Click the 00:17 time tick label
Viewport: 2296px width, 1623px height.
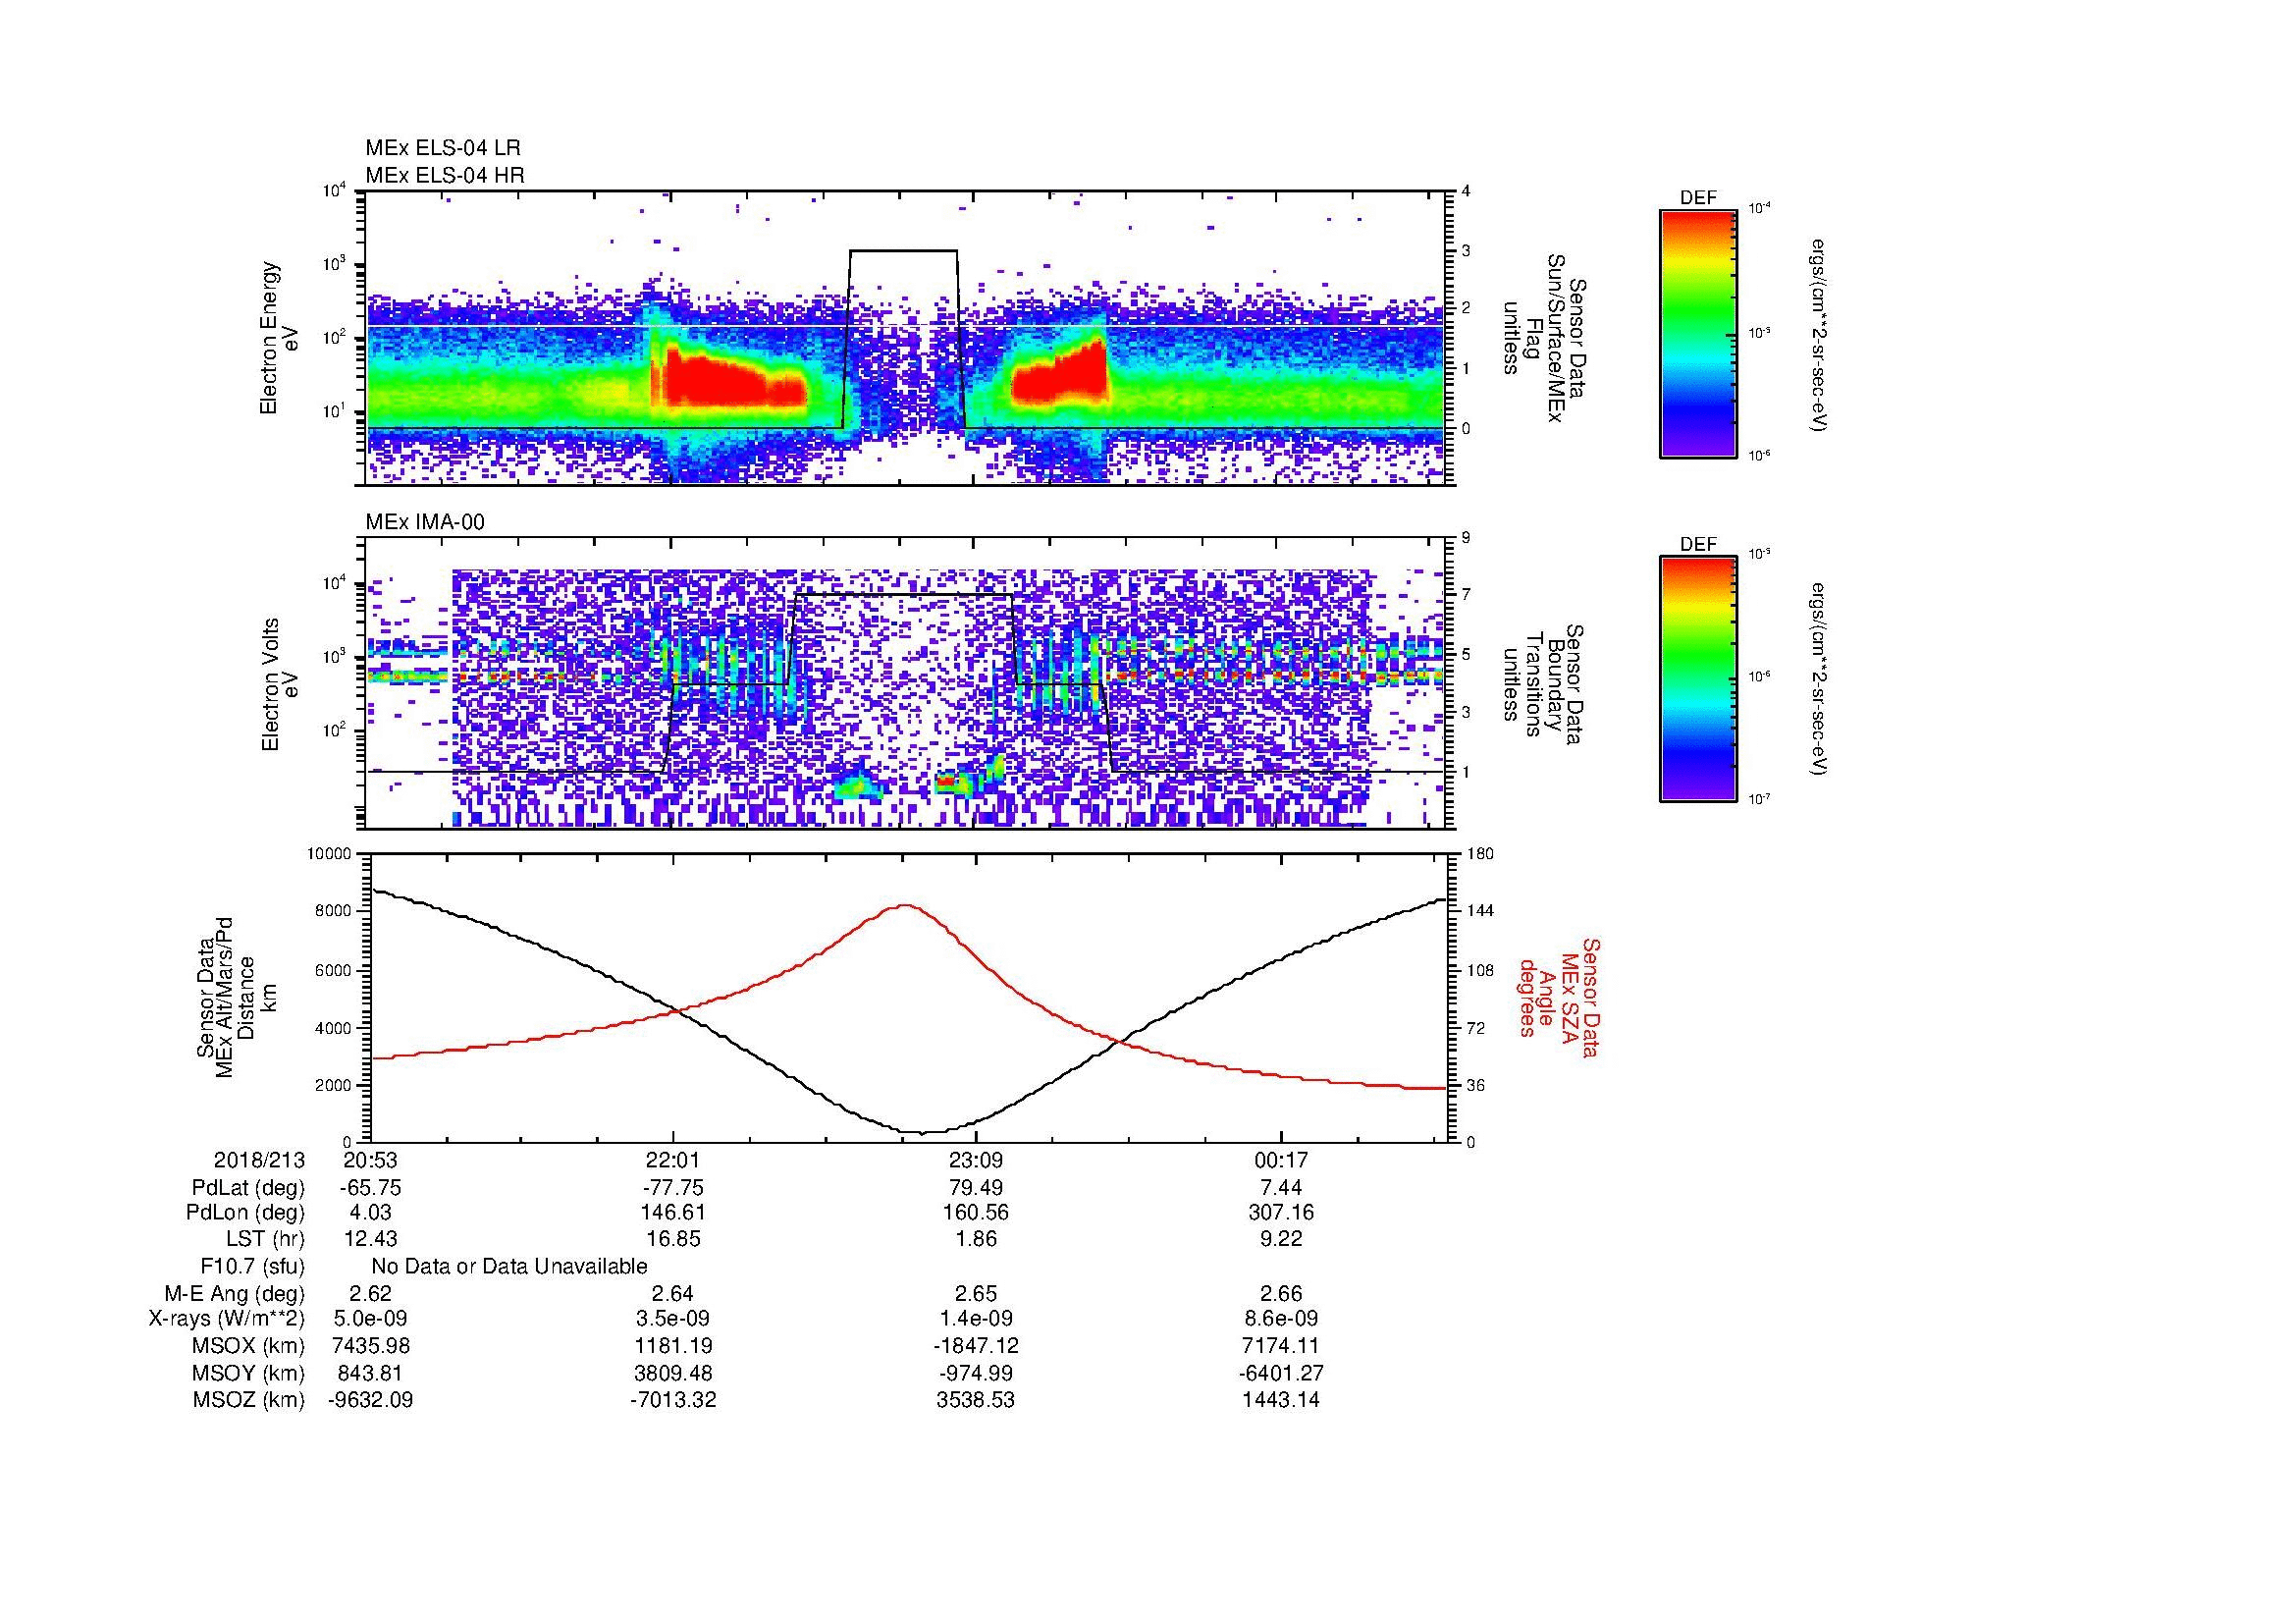tap(1281, 1160)
